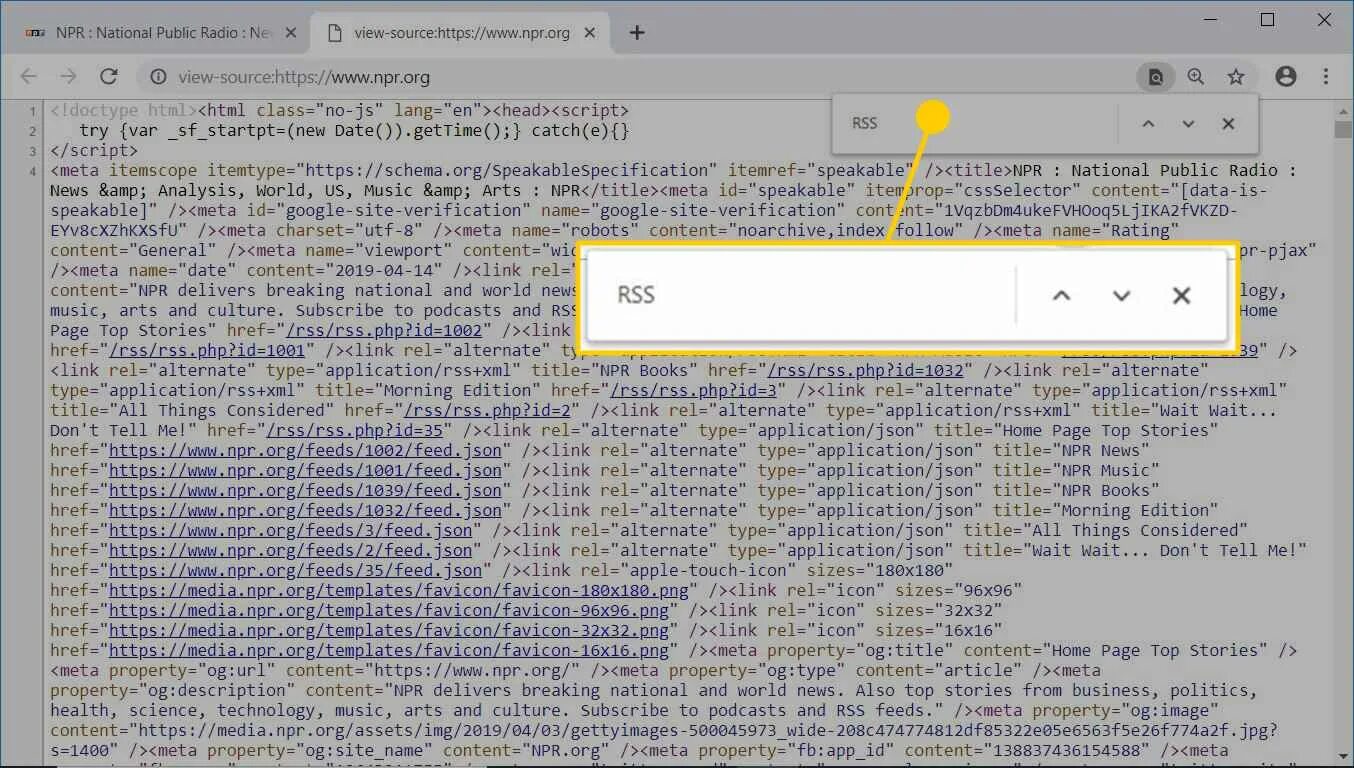This screenshot has height=768, width=1354.
Task: Click the "google-site-verification" id text
Action: [403, 210]
